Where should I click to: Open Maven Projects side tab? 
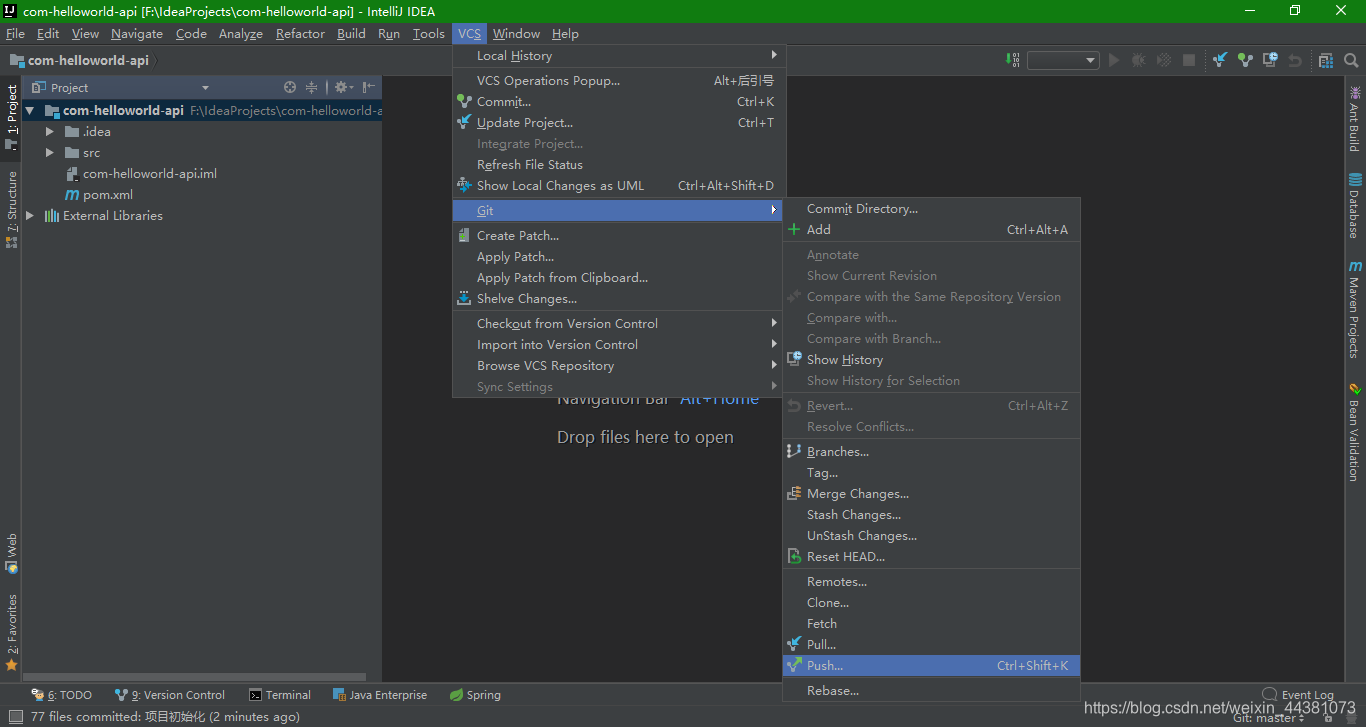click(1355, 310)
